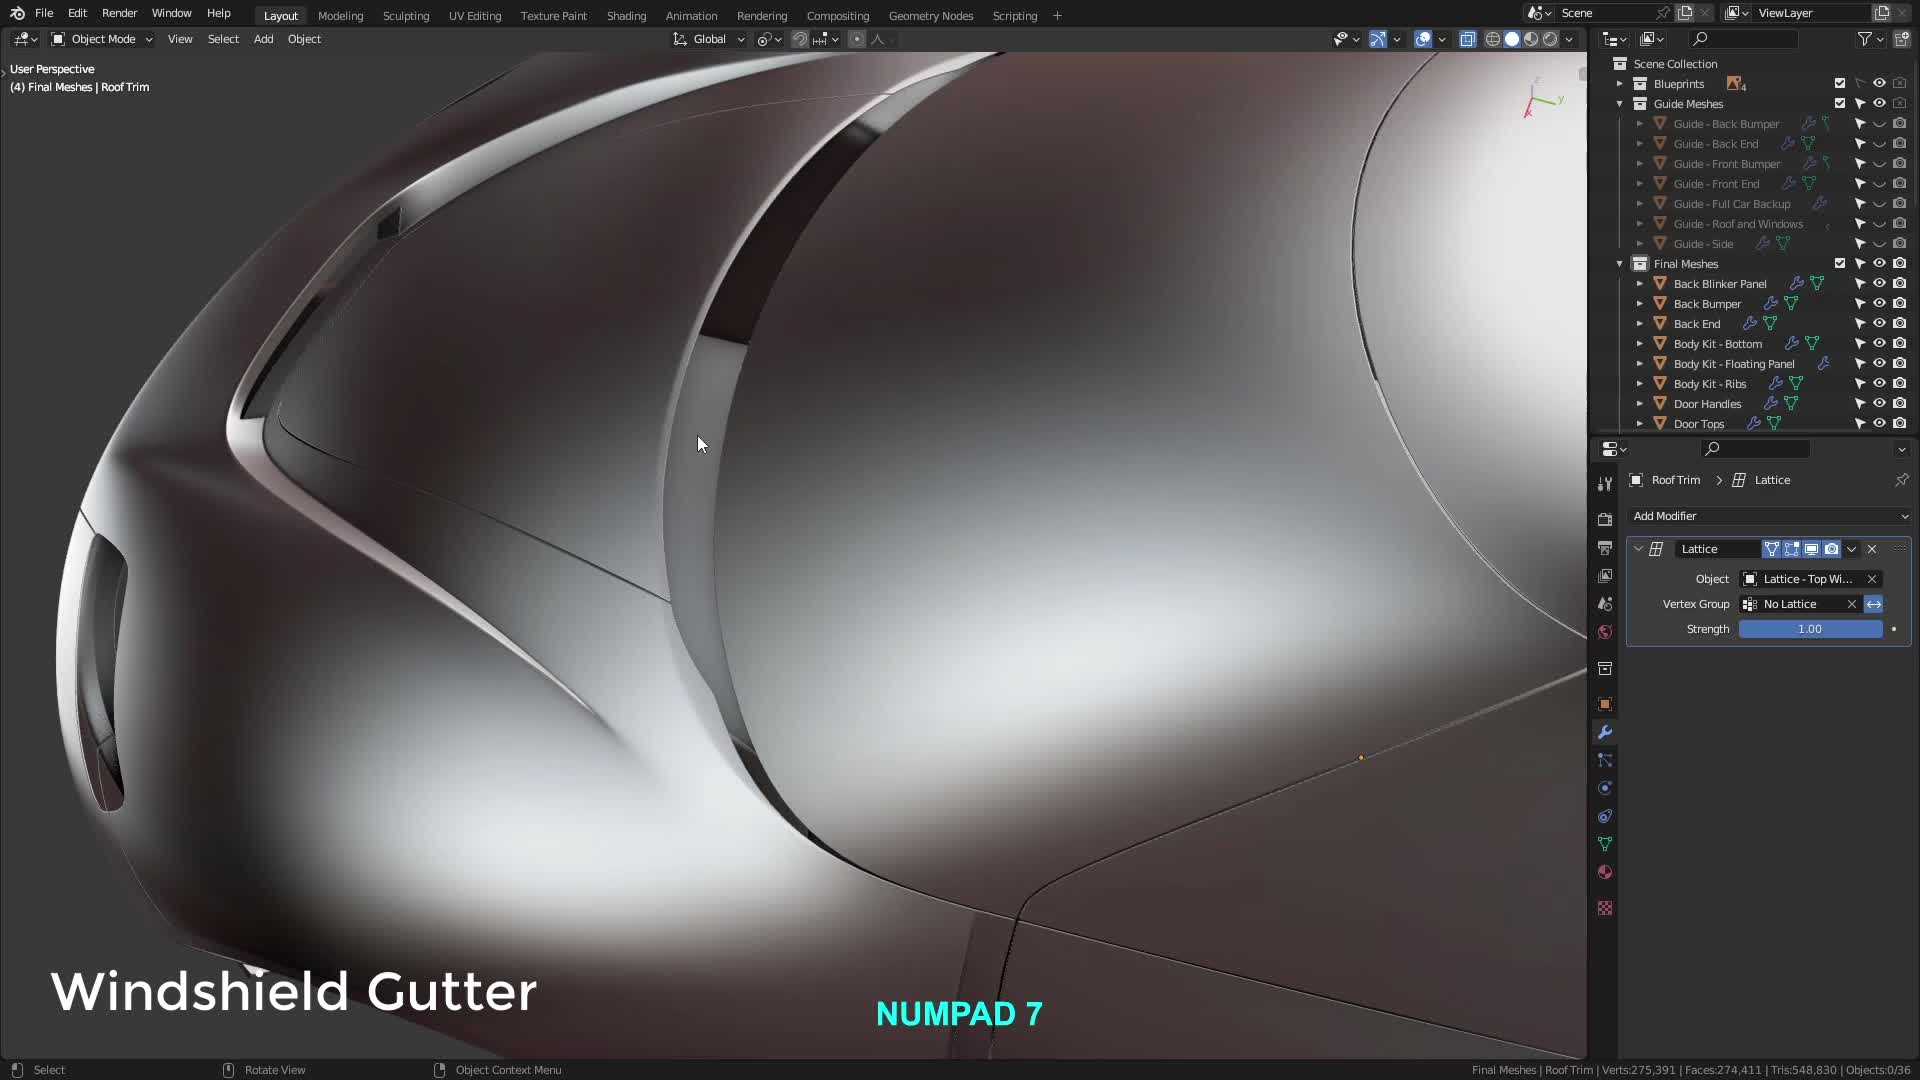Open the Render properties tab icon

click(1605, 520)
